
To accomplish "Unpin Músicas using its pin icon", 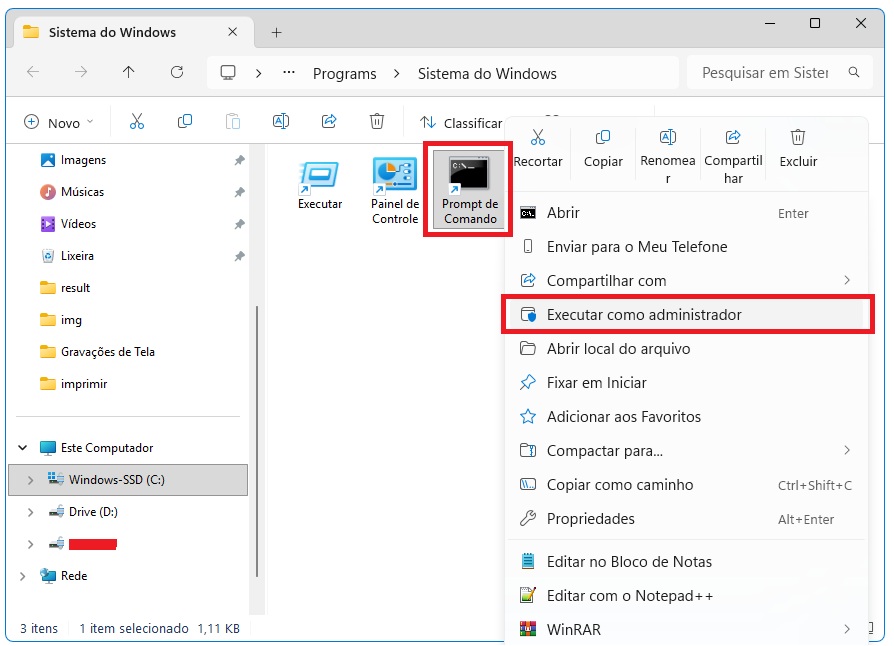I will (239, 192).
